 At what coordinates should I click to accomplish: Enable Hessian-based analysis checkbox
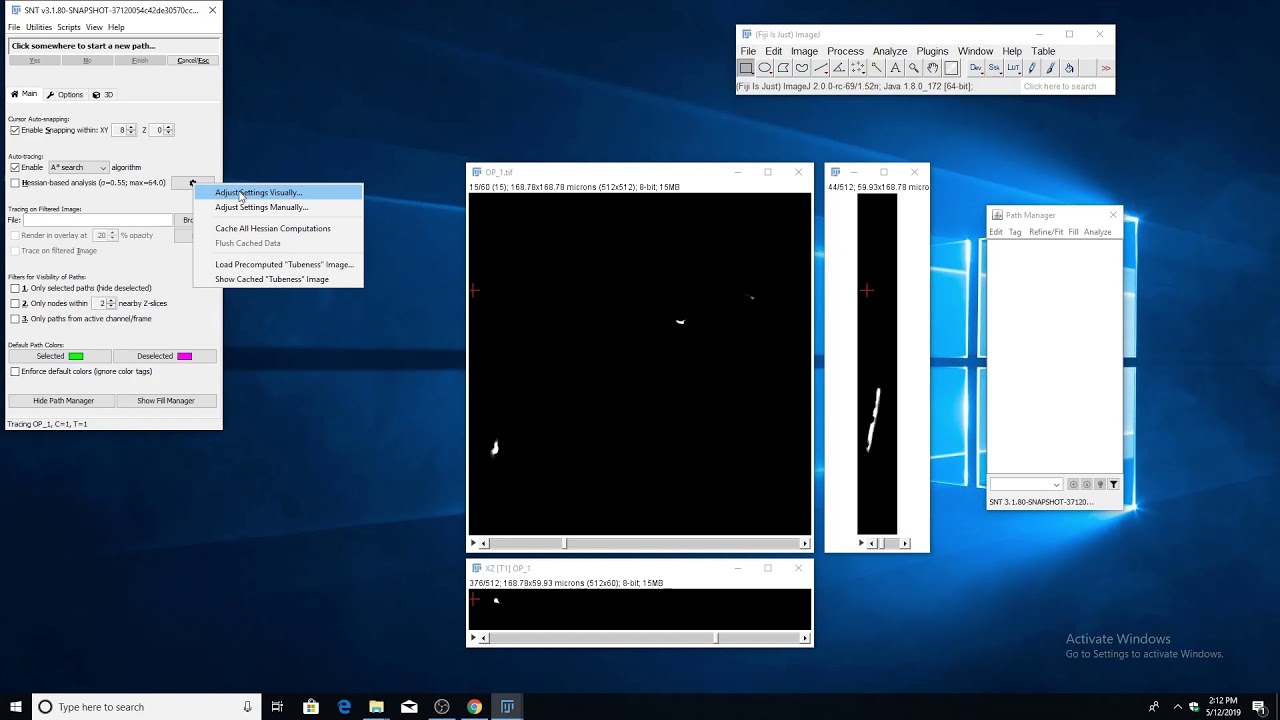click(14, 183)
